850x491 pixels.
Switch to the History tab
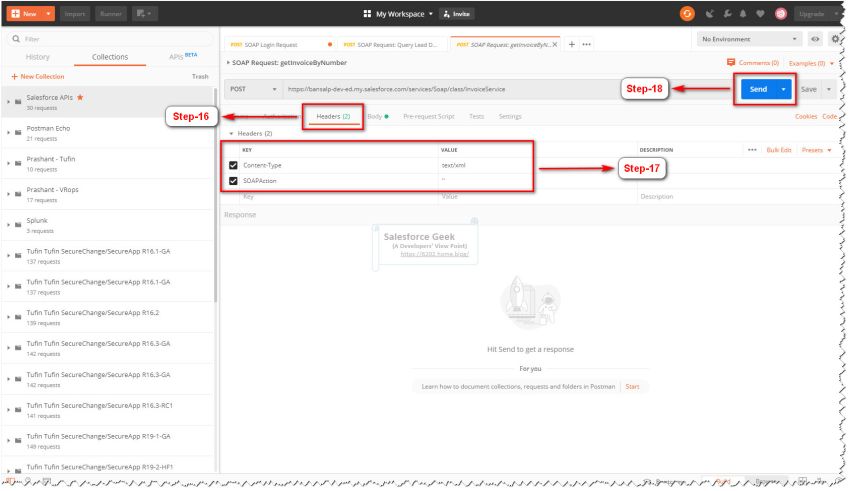37,57
